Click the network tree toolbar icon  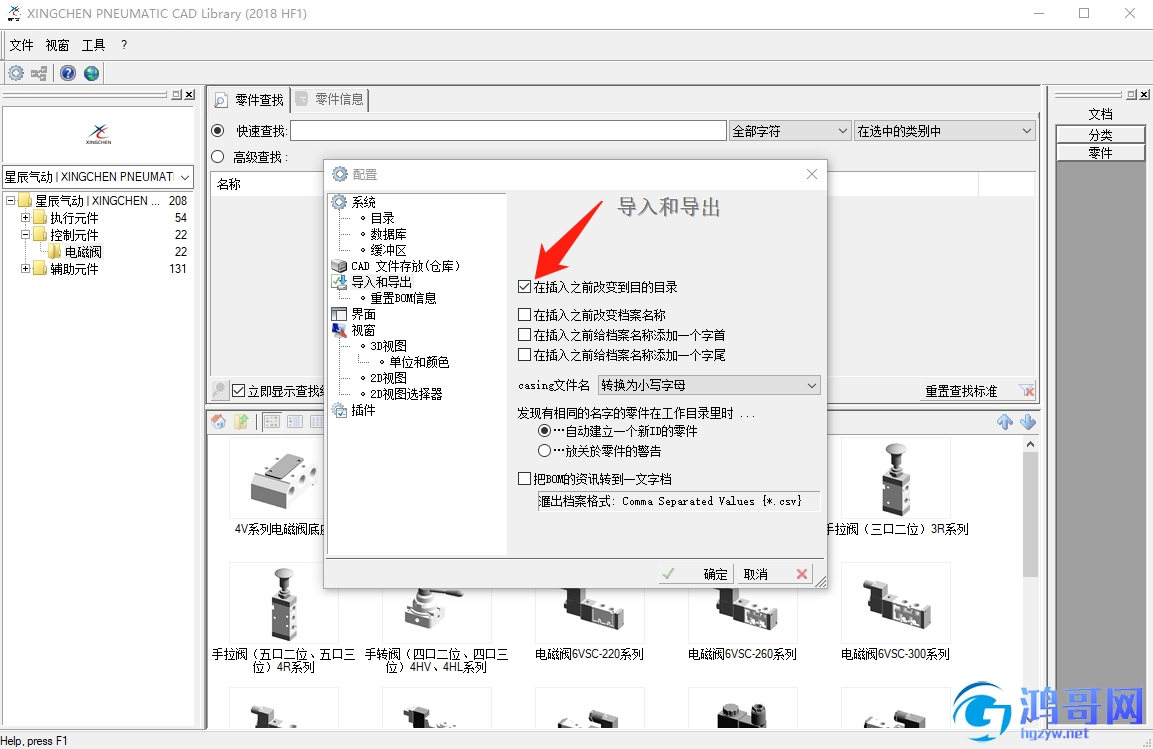click(39, 73)
